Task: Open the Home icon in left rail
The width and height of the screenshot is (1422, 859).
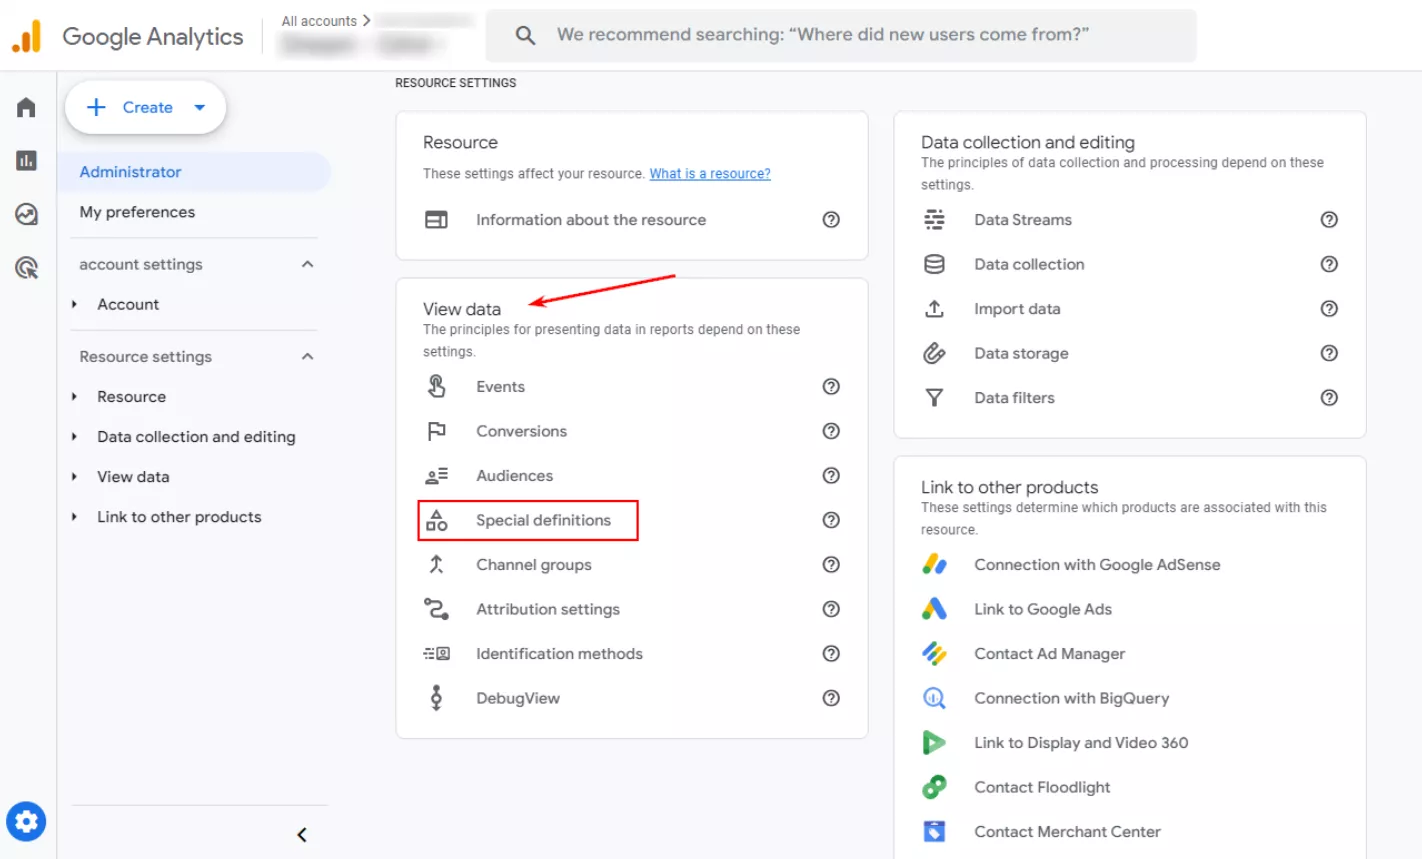Action: [x=26, y=107]
